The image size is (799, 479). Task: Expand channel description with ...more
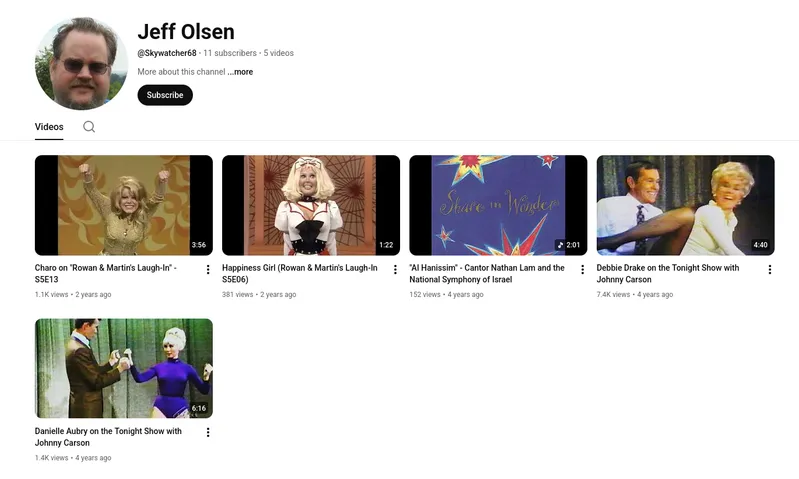pyautogui.click(x=241, y=72)
